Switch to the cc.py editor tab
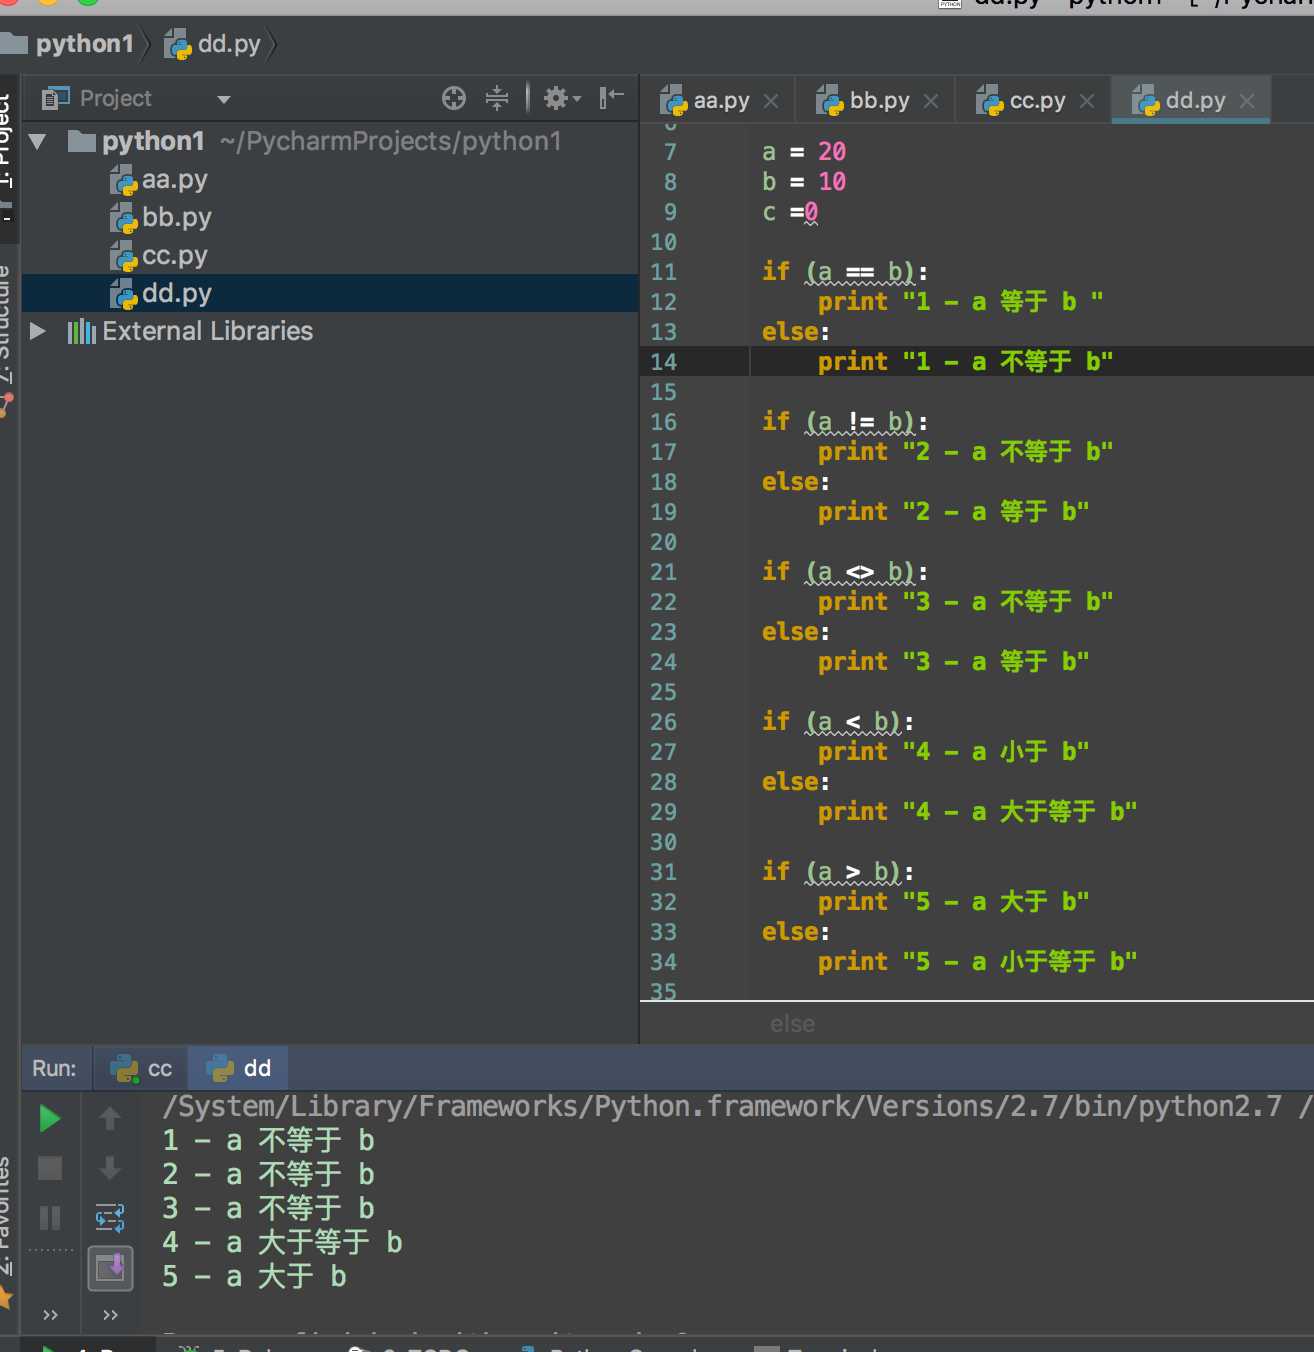Image resolution: width=1314 pixels, height=1352 pixels. (1036, 100)
